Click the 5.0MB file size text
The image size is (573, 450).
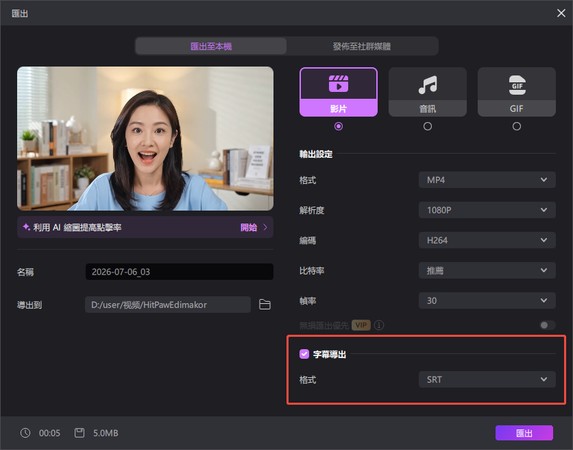pyautogui.click(x=106, y=433)
